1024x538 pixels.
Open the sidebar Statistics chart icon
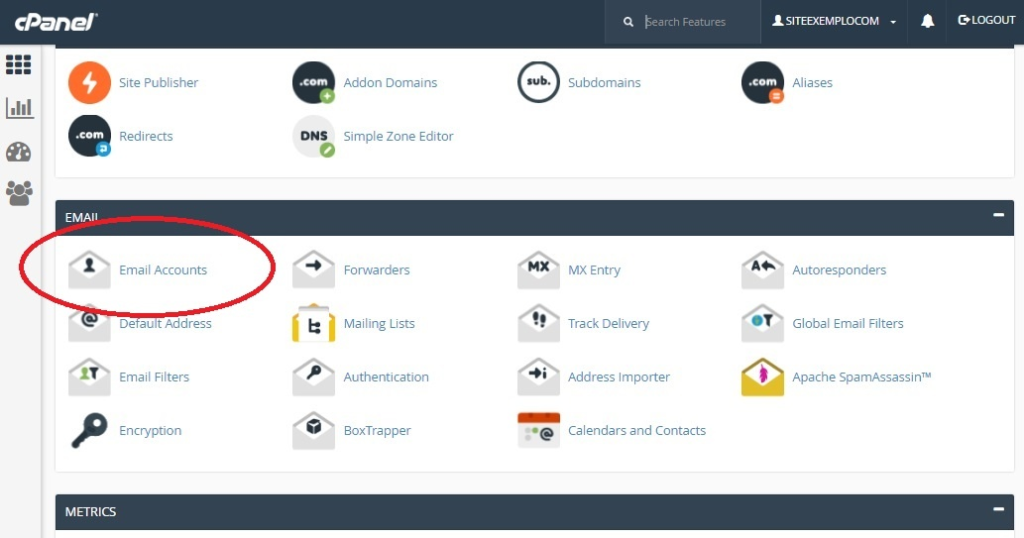(19, 108)
